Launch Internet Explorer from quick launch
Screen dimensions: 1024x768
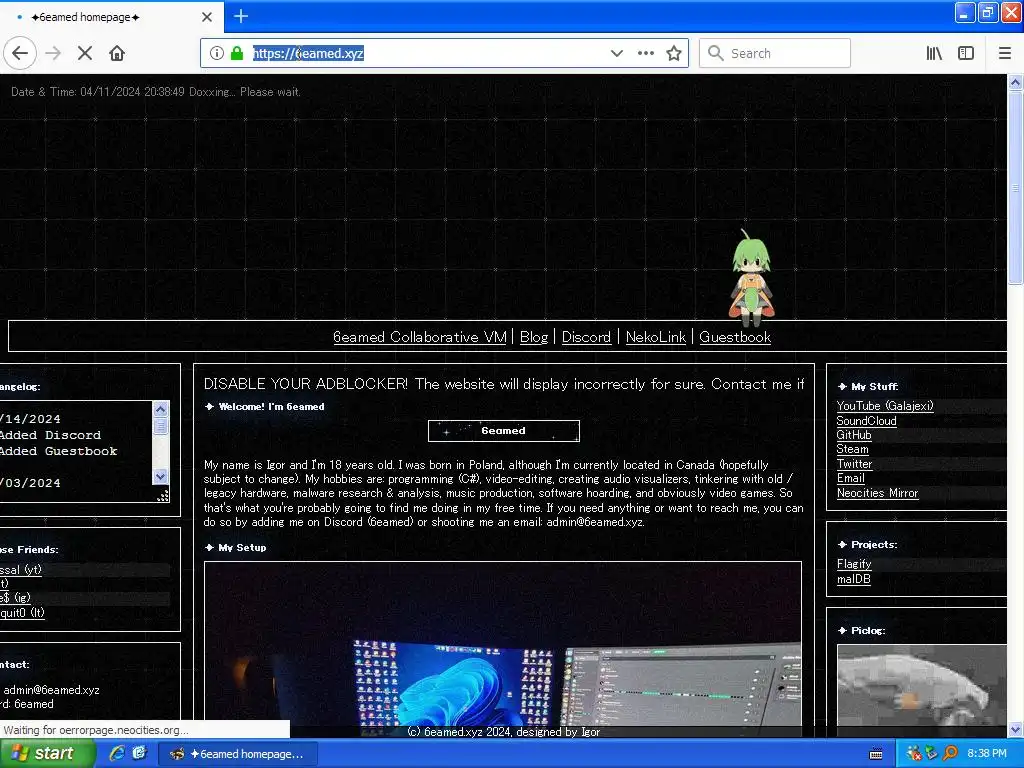point(118,753)
